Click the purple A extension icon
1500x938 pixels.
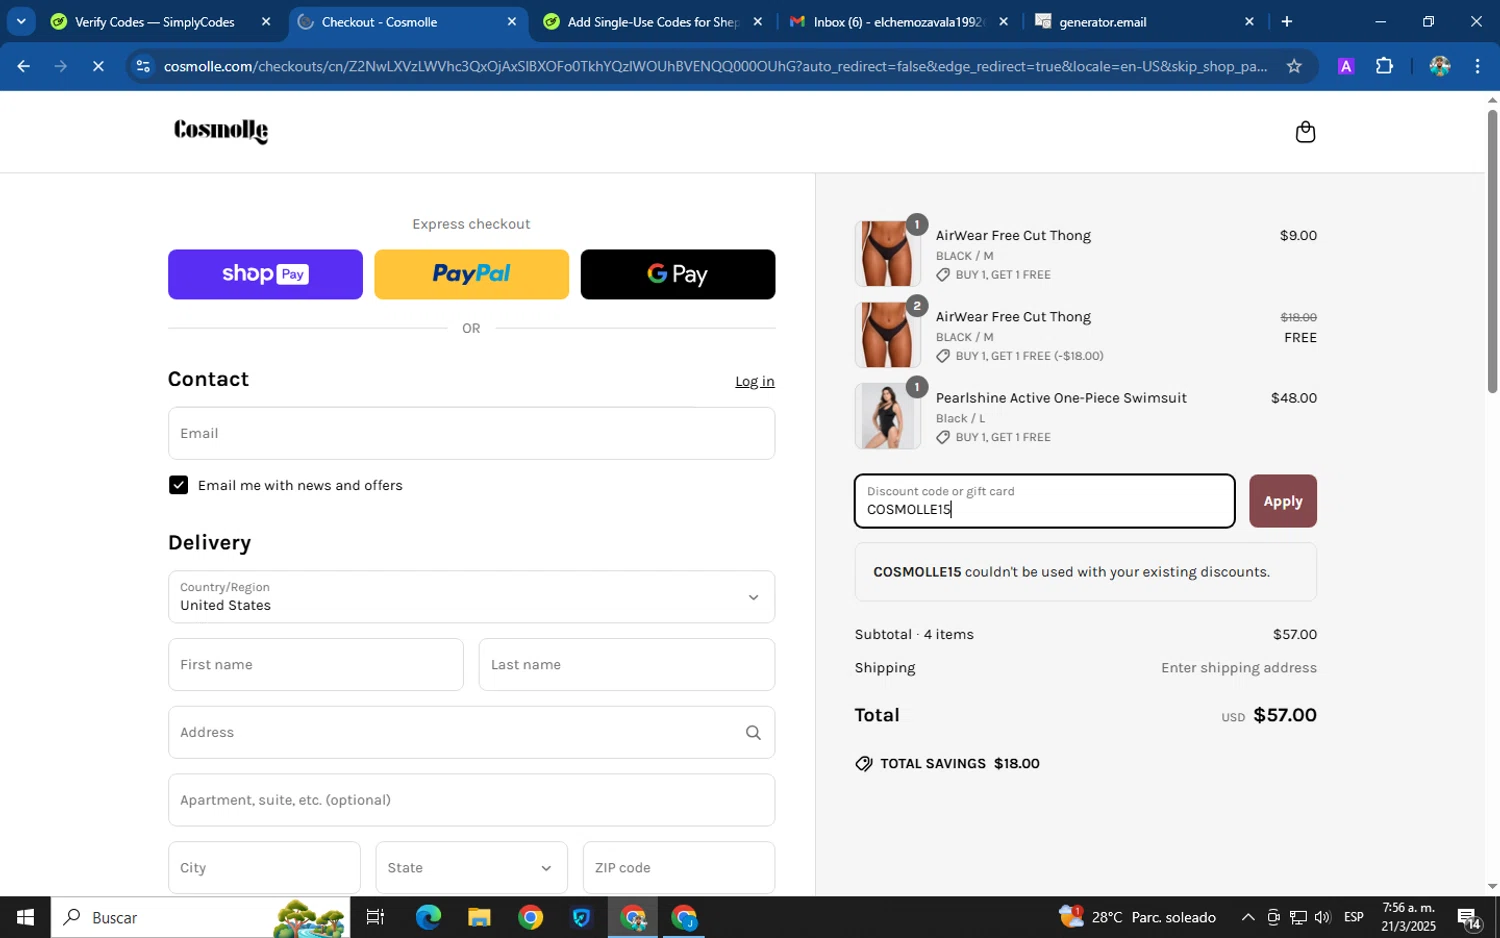tap(1346, 66)
